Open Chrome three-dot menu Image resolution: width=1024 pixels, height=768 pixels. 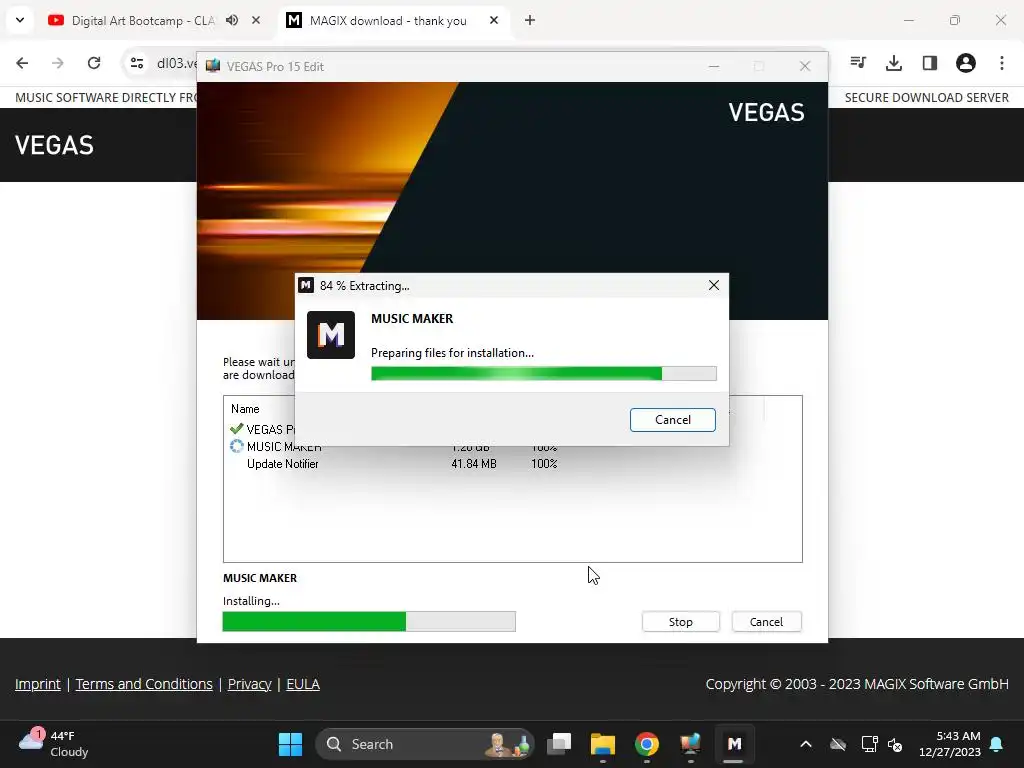pos(1002,63)
